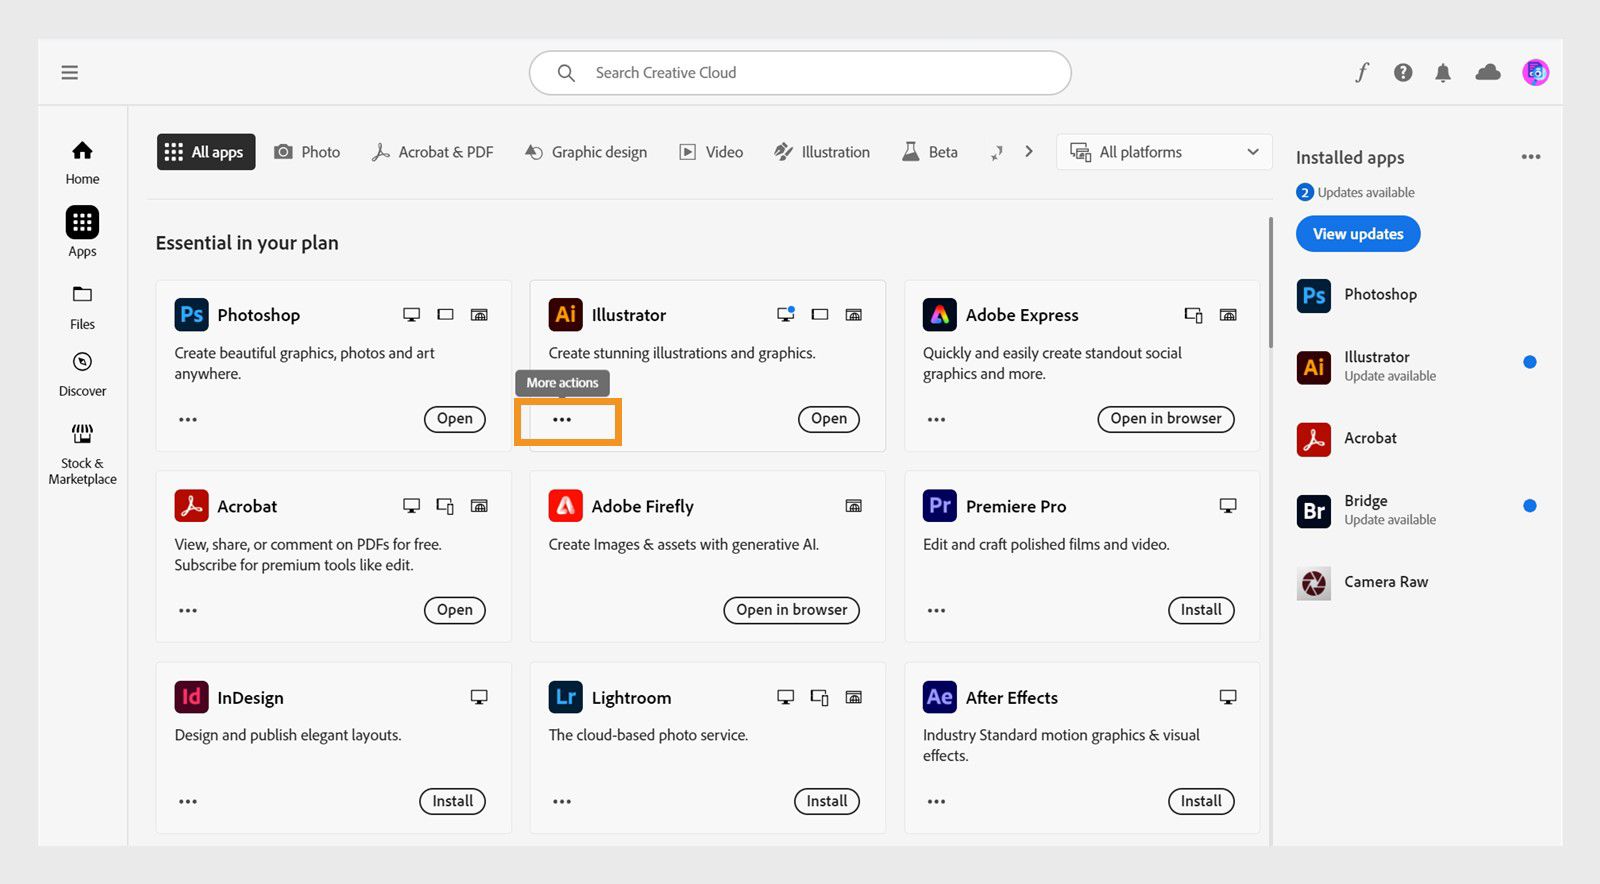The width and height of the screenshot is (1600, 884).
Task: Open Illustrator card more actions
Action: click(x=562, y=420)
